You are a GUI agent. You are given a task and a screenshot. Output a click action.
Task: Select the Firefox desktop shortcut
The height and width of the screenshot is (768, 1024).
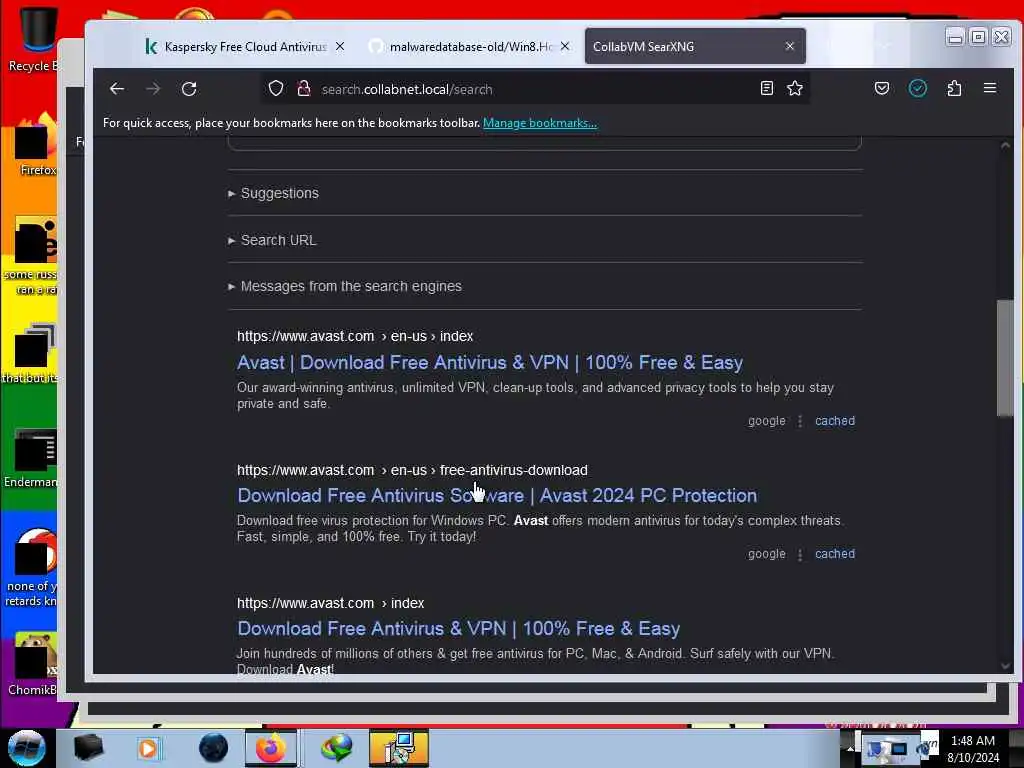click(x=35, y=145)
